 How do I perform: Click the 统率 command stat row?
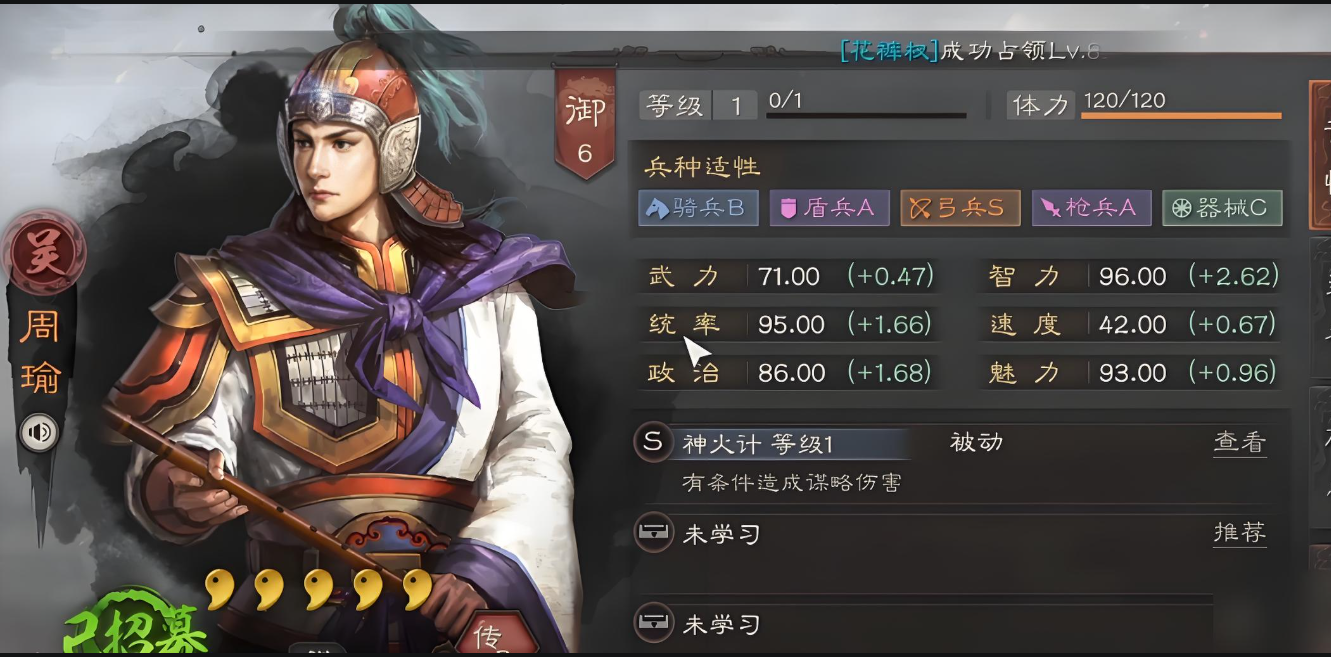(x=790, y=324)
